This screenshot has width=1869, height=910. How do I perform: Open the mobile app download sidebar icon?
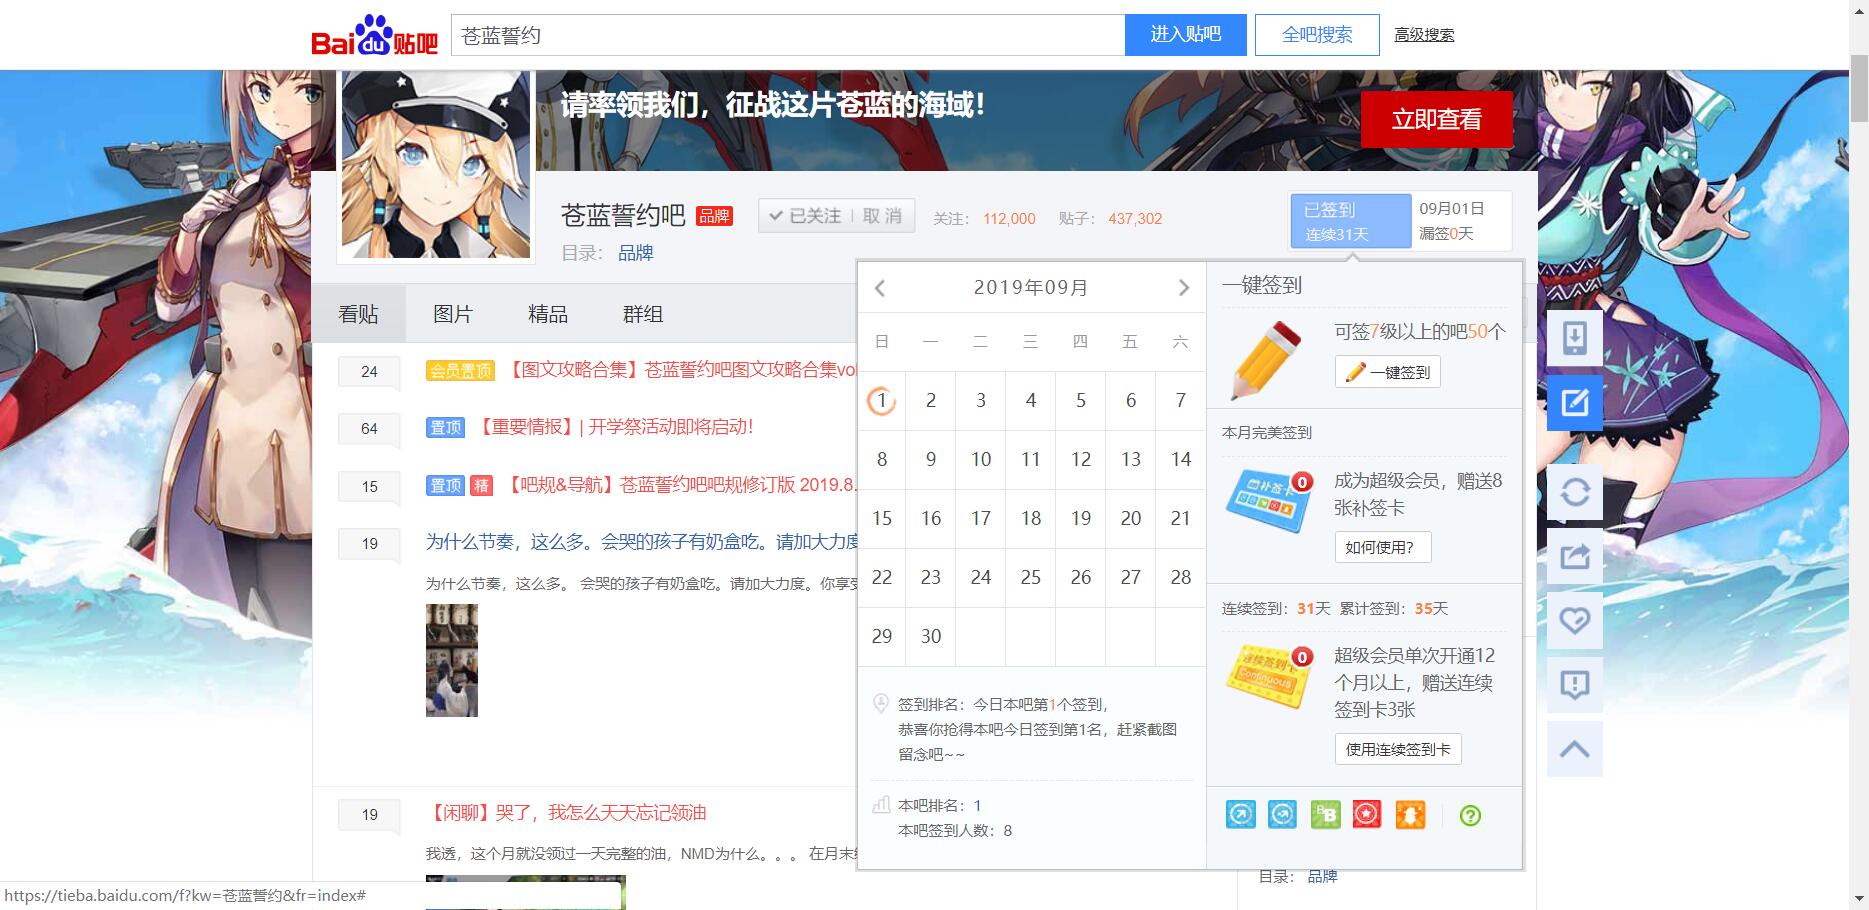[1574, 338]
